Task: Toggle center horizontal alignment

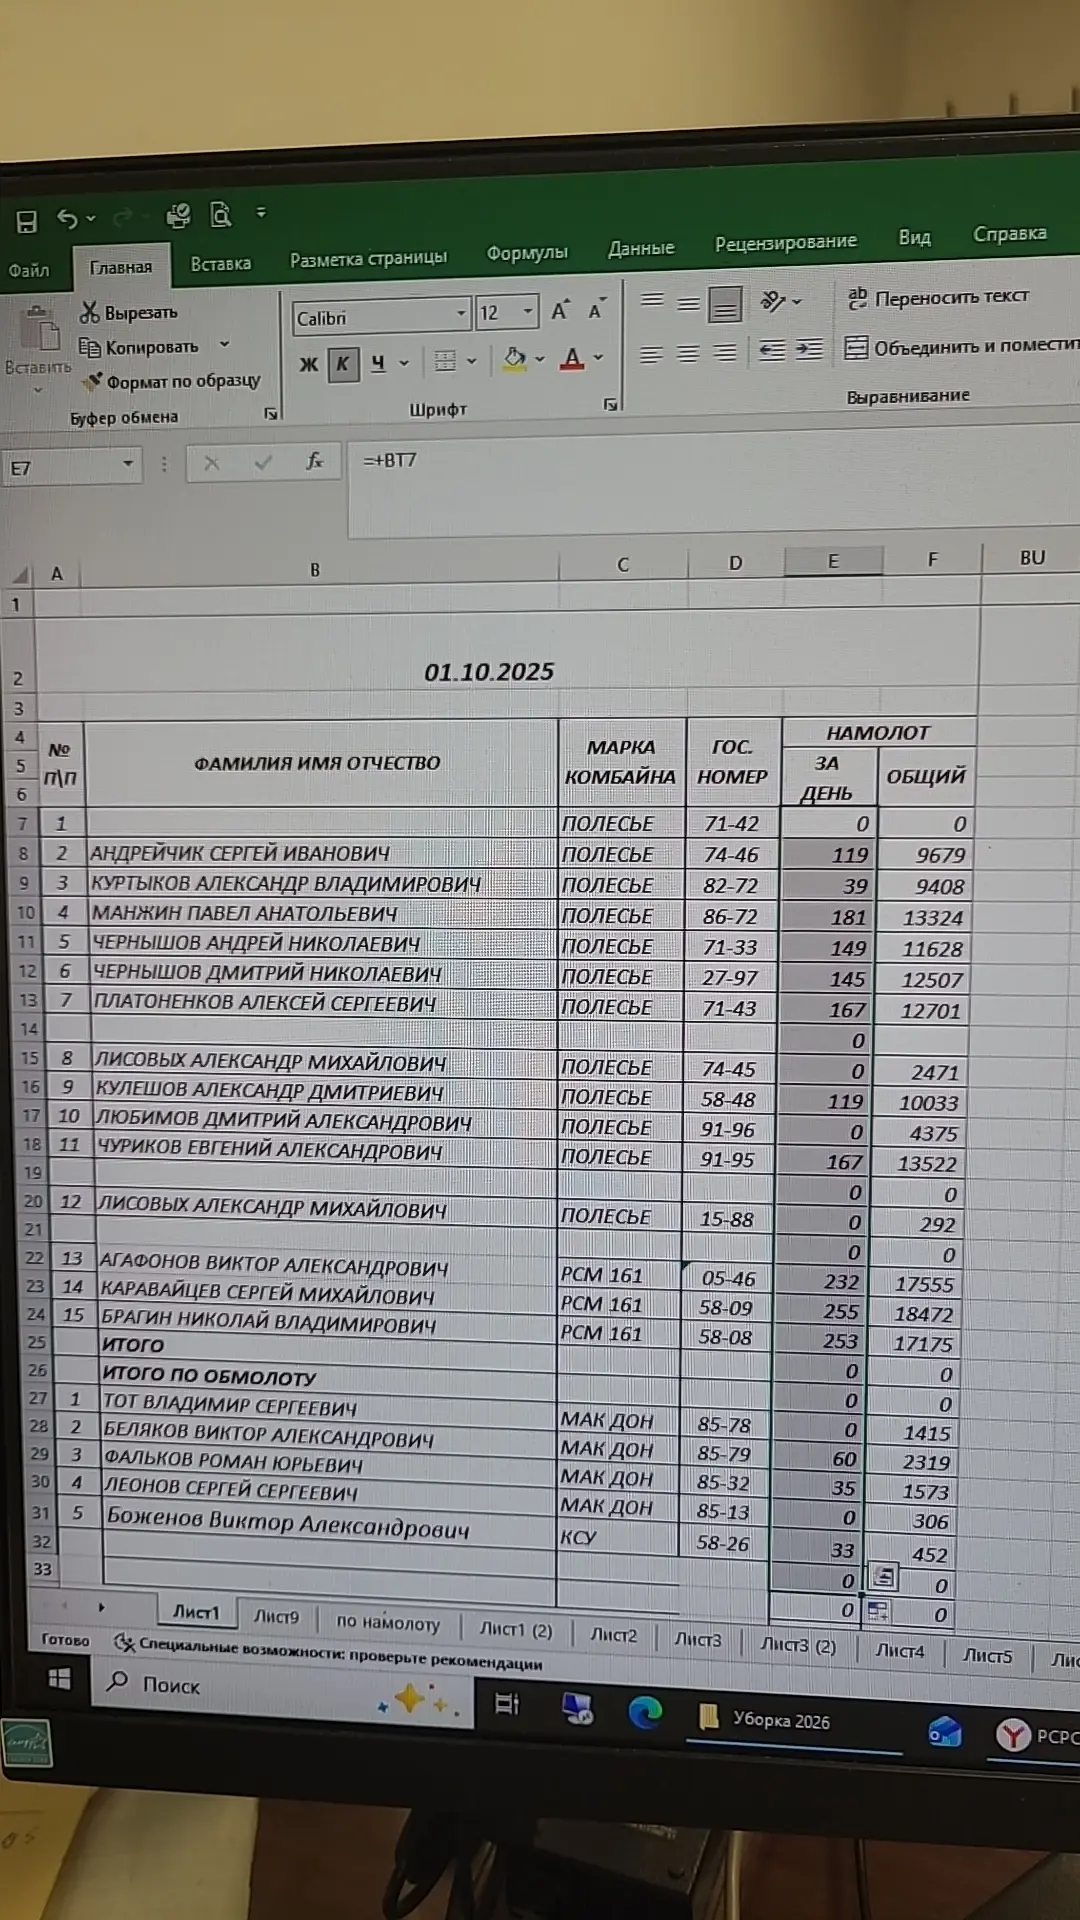Action: [x=687, y=353]
